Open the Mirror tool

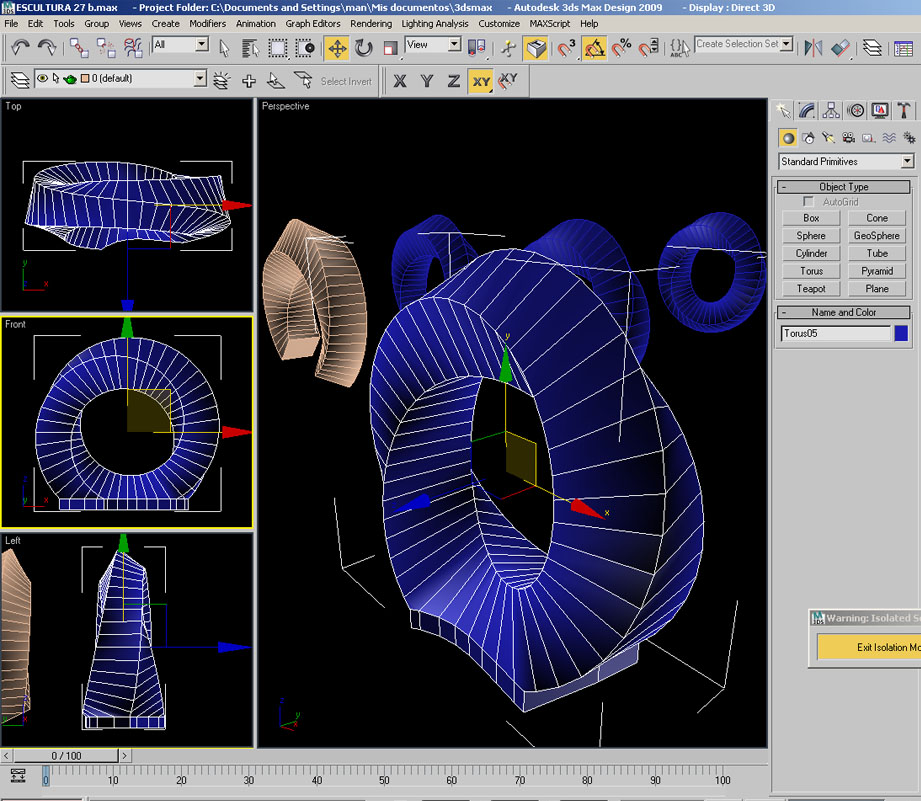(x=813, y=47)
